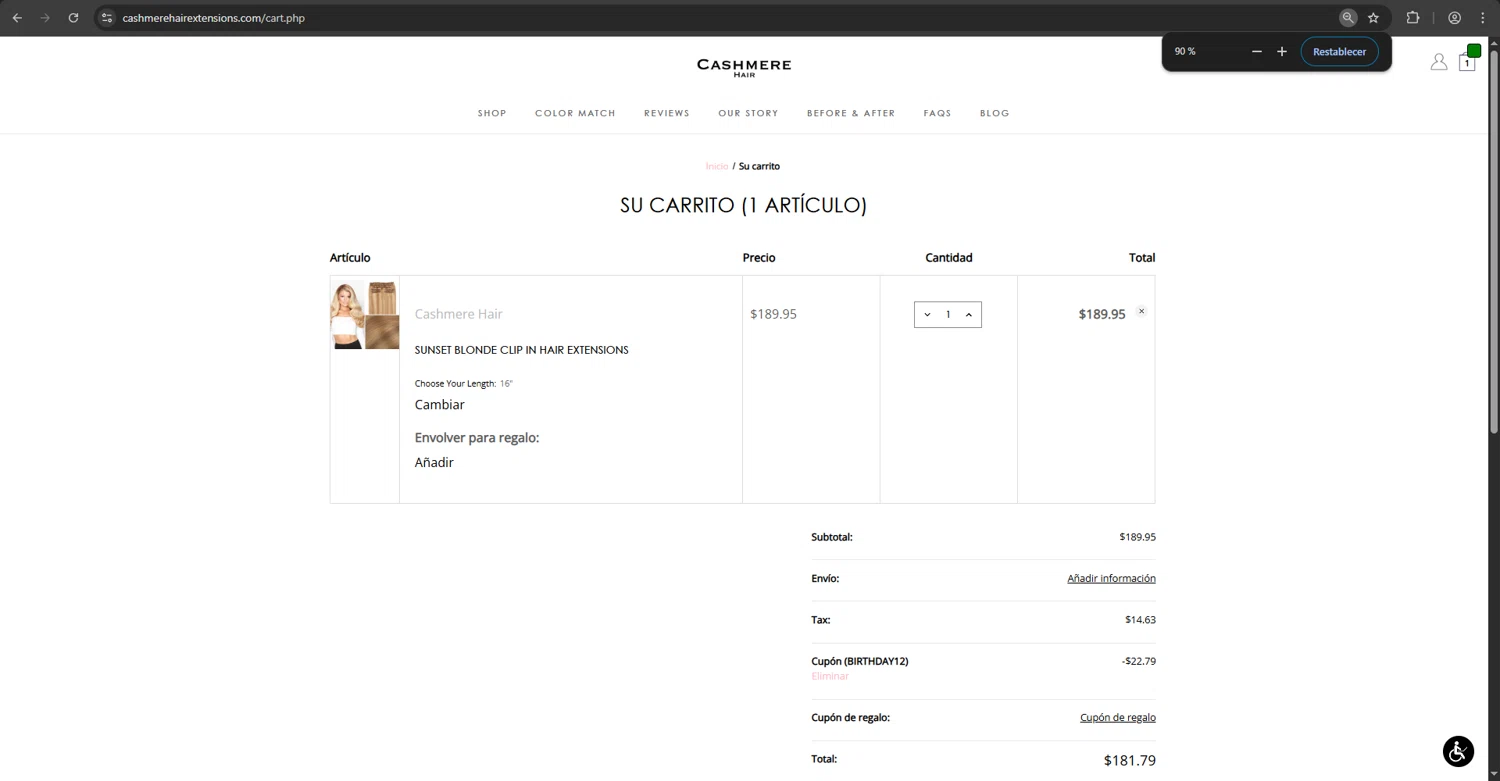Go to REVIEWS page
1500x781 pixels.
[x=667, y=113]
